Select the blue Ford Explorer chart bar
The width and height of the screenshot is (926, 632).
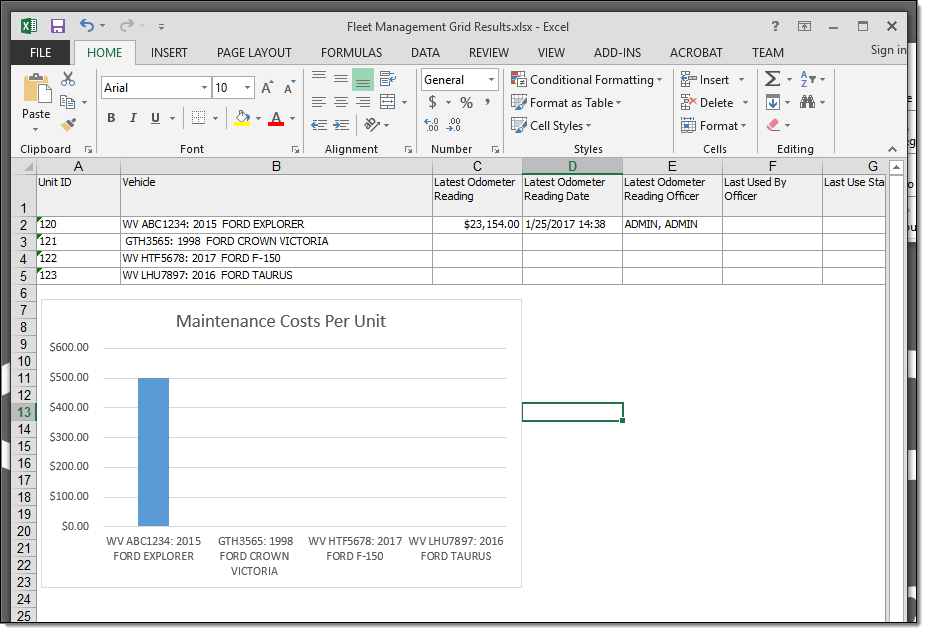pos(153,451)
